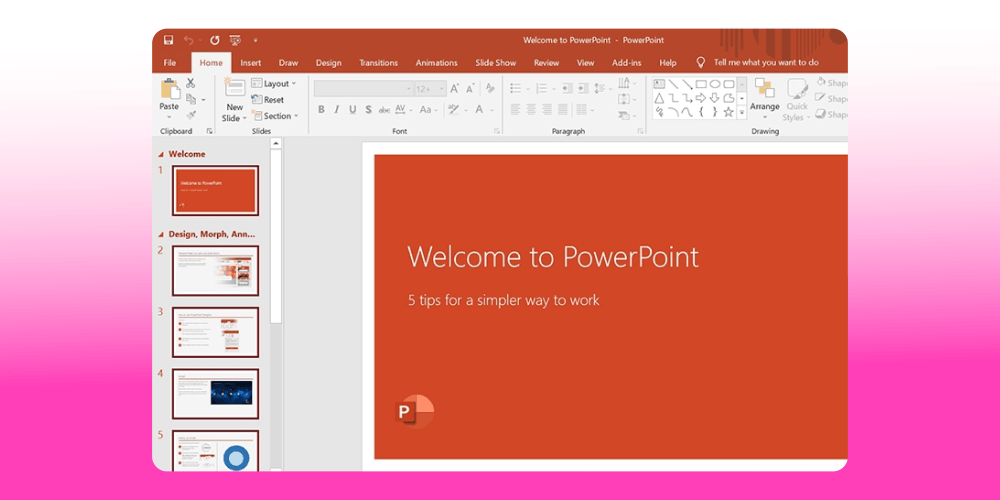Select the Oval shape in gallery

[x=715, y=84]
